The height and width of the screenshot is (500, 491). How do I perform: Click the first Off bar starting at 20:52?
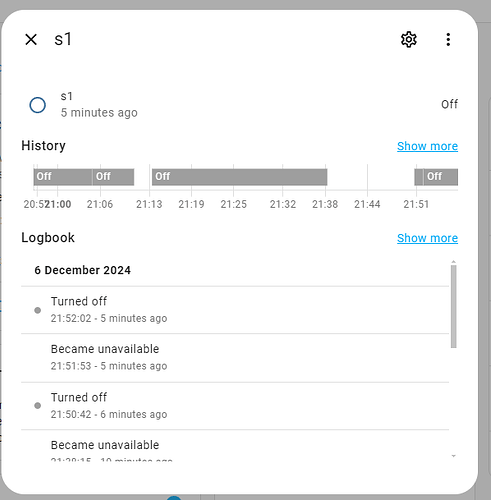point(63,177)
